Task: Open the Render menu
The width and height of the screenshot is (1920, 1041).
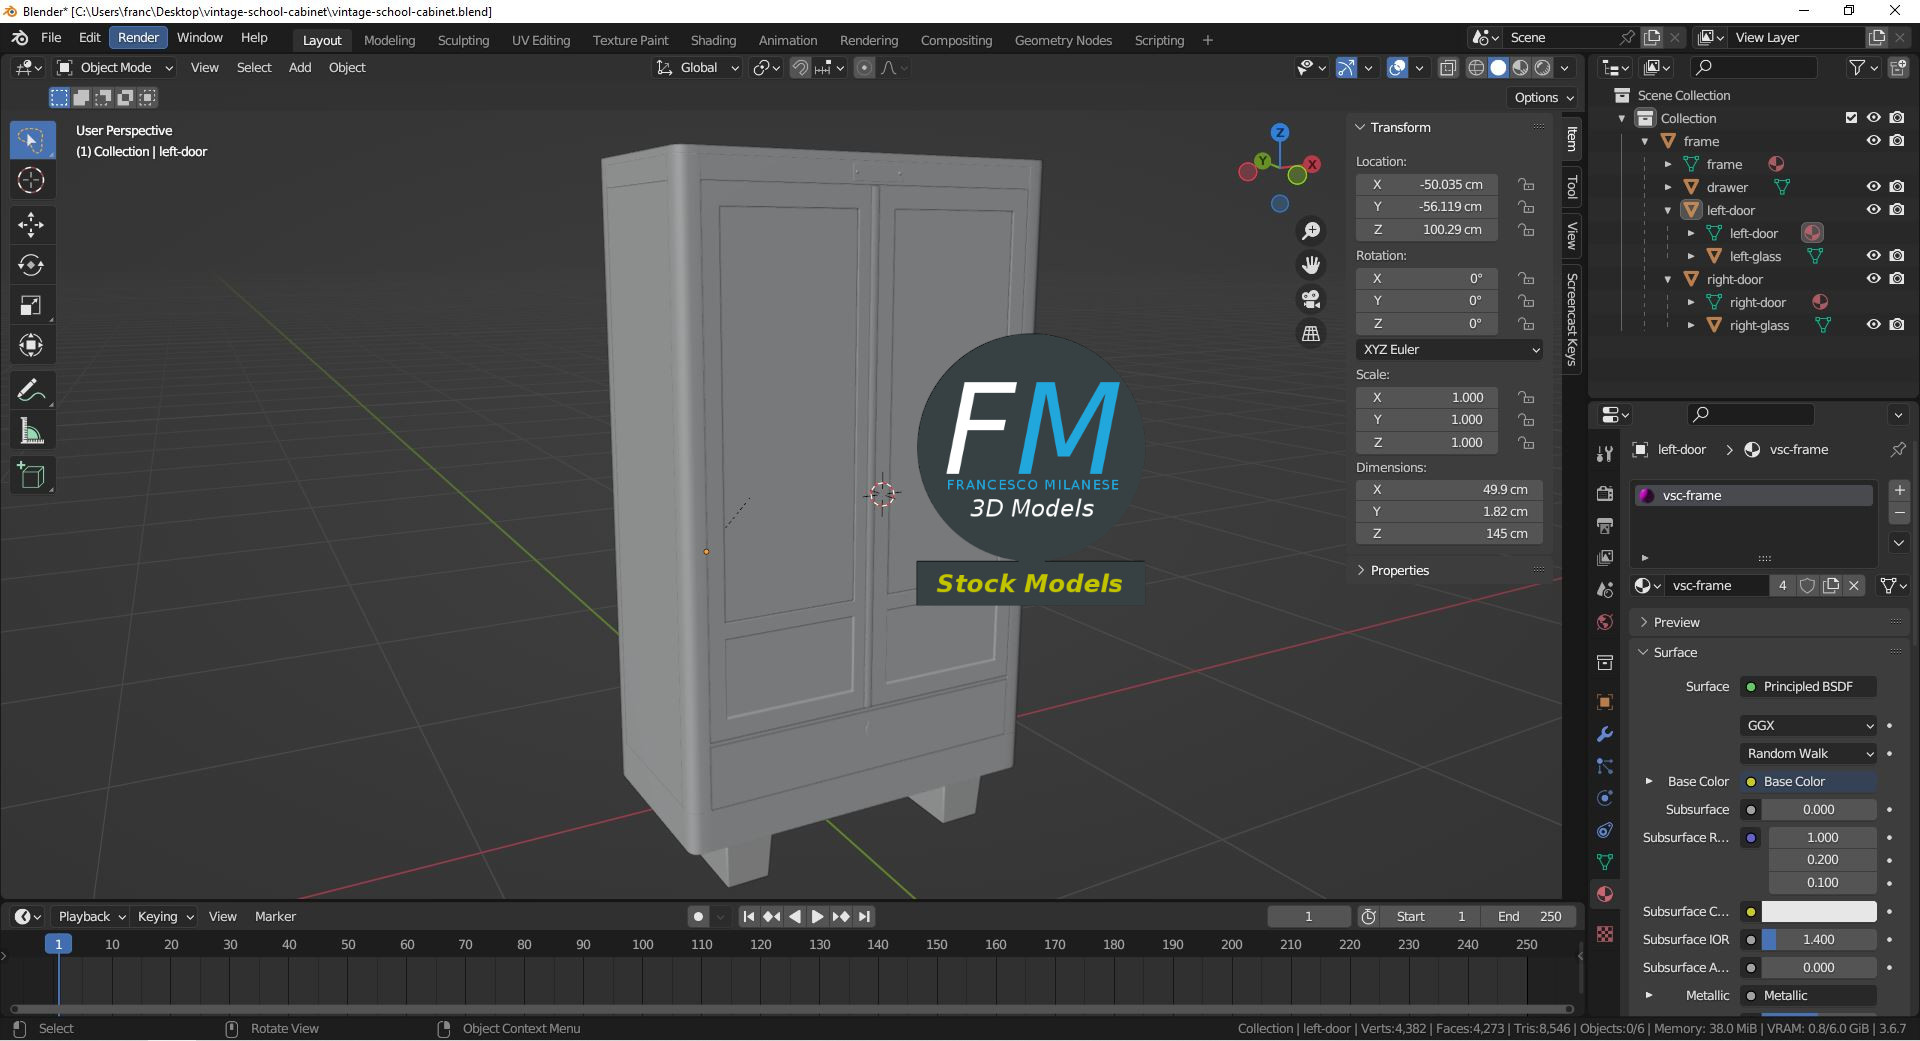Action: tap(138, 38)
